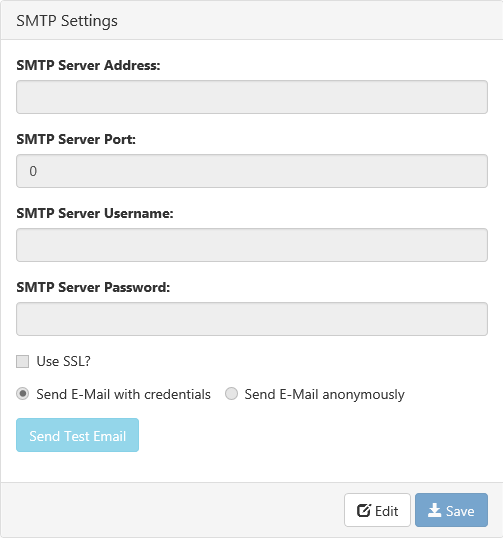
Task: Click the "Send E-Mail with credentials" label
Action: [x=124, y=394]
